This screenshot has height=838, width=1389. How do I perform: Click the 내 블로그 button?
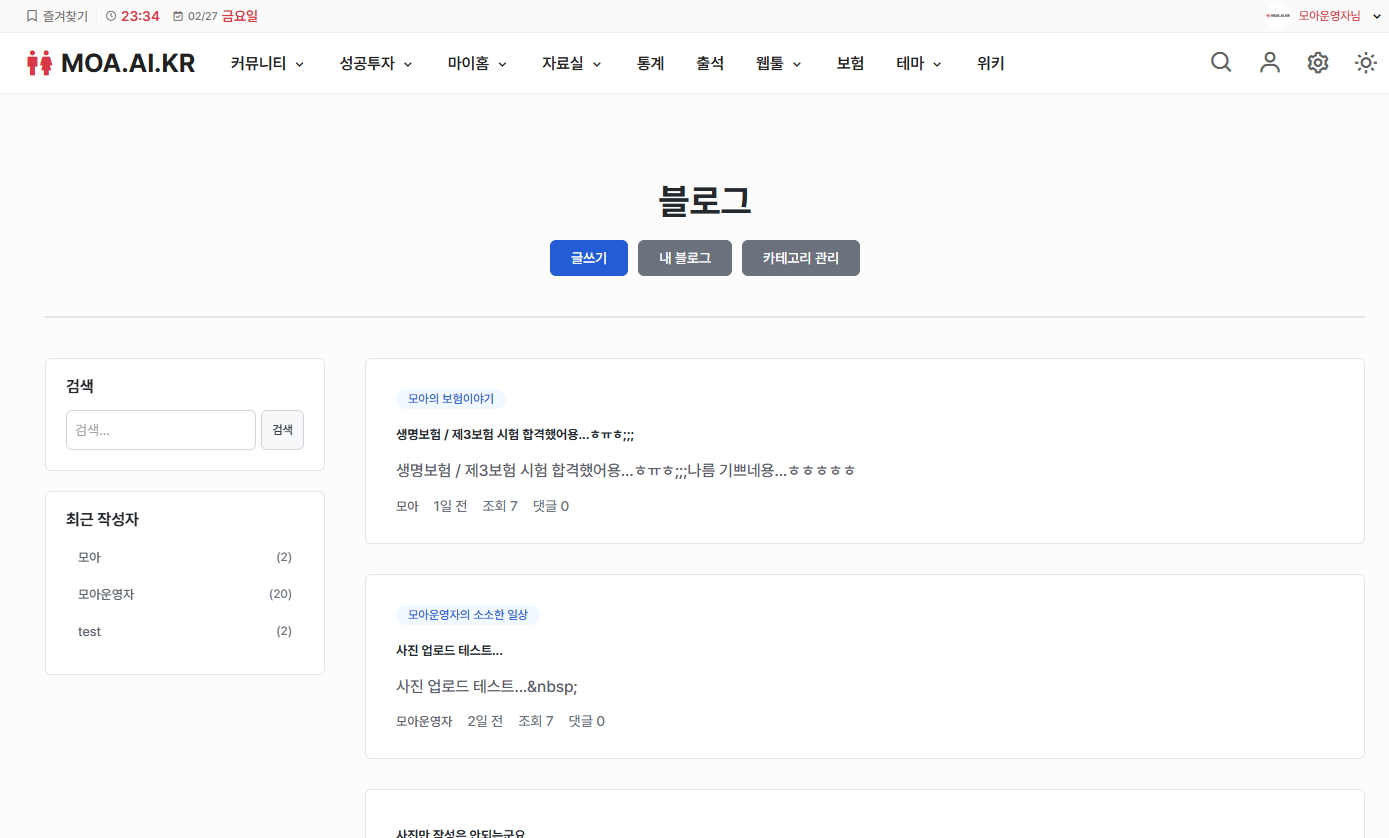coord(685,258)
